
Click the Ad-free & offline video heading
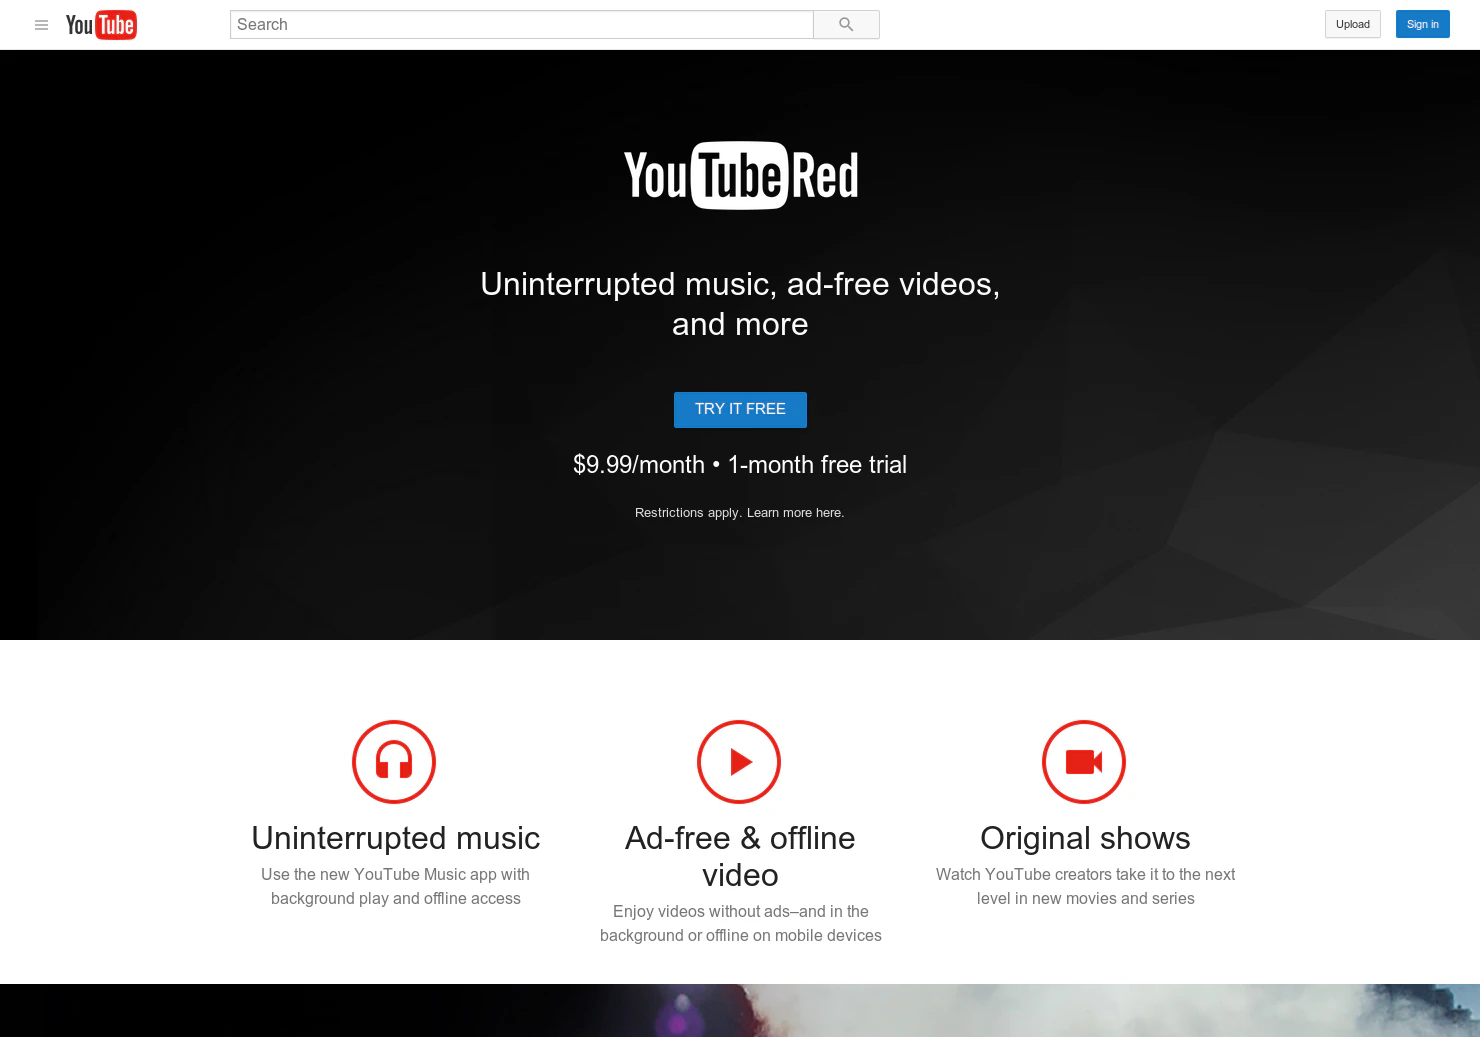coord(740,856)
